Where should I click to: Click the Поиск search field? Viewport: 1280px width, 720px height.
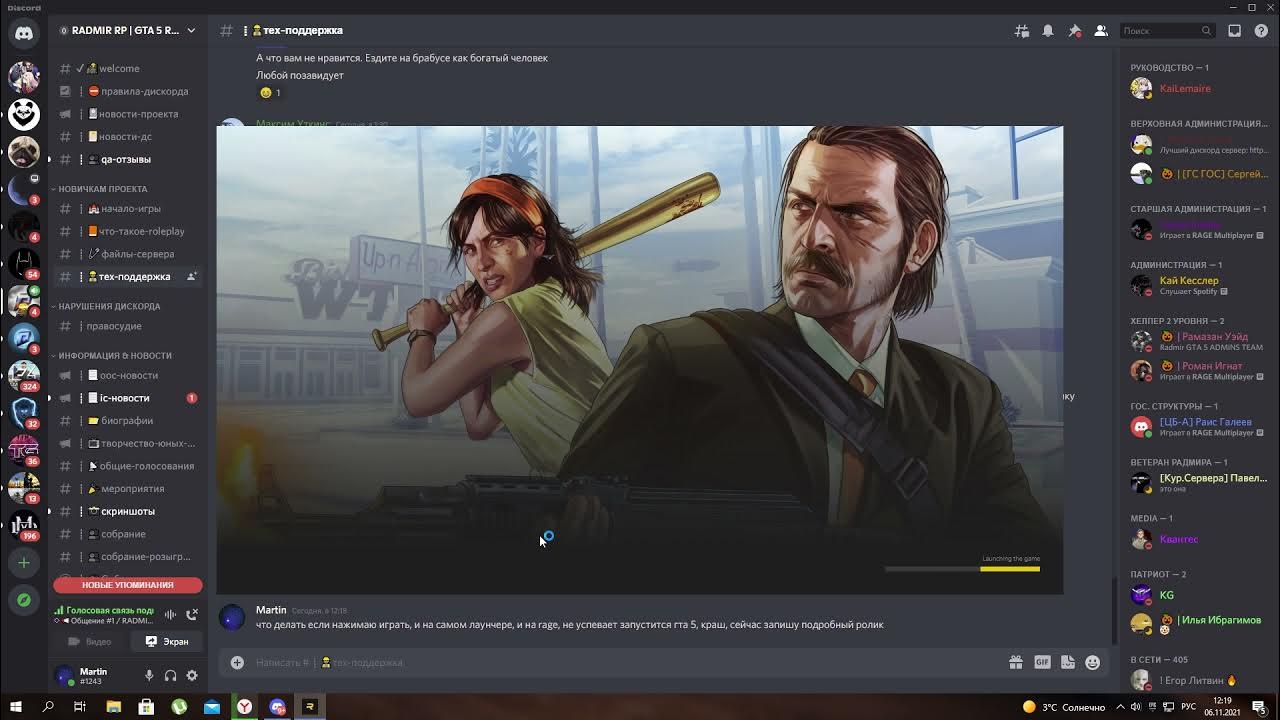point(1167,31)
